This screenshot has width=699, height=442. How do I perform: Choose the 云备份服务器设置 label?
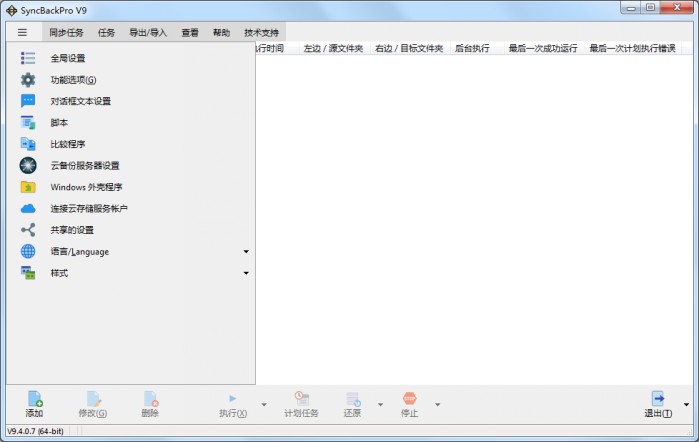click(85, 165)
